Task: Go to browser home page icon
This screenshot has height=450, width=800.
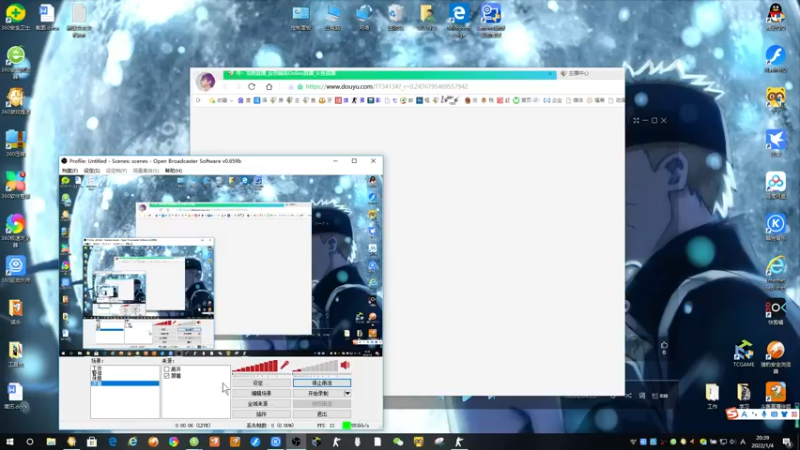Action: click(x=269, y=87)
